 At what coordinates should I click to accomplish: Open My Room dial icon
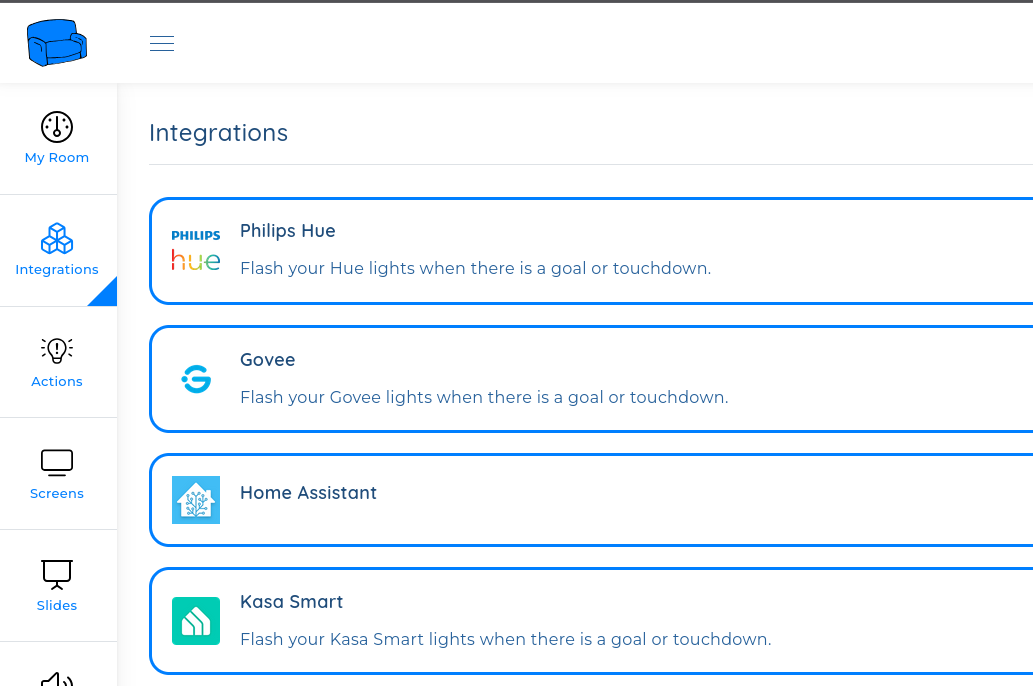pyautogui.click(x=57, y=127)
